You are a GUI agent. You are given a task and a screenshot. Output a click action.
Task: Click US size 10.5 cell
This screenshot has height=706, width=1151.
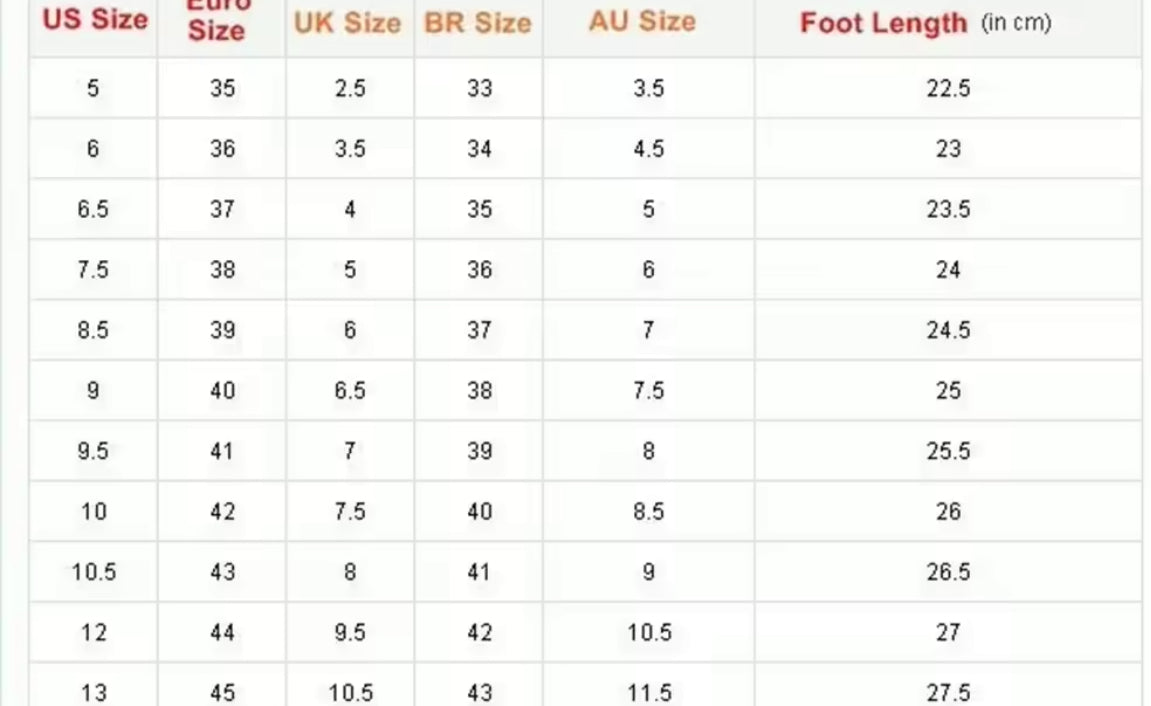93,572
